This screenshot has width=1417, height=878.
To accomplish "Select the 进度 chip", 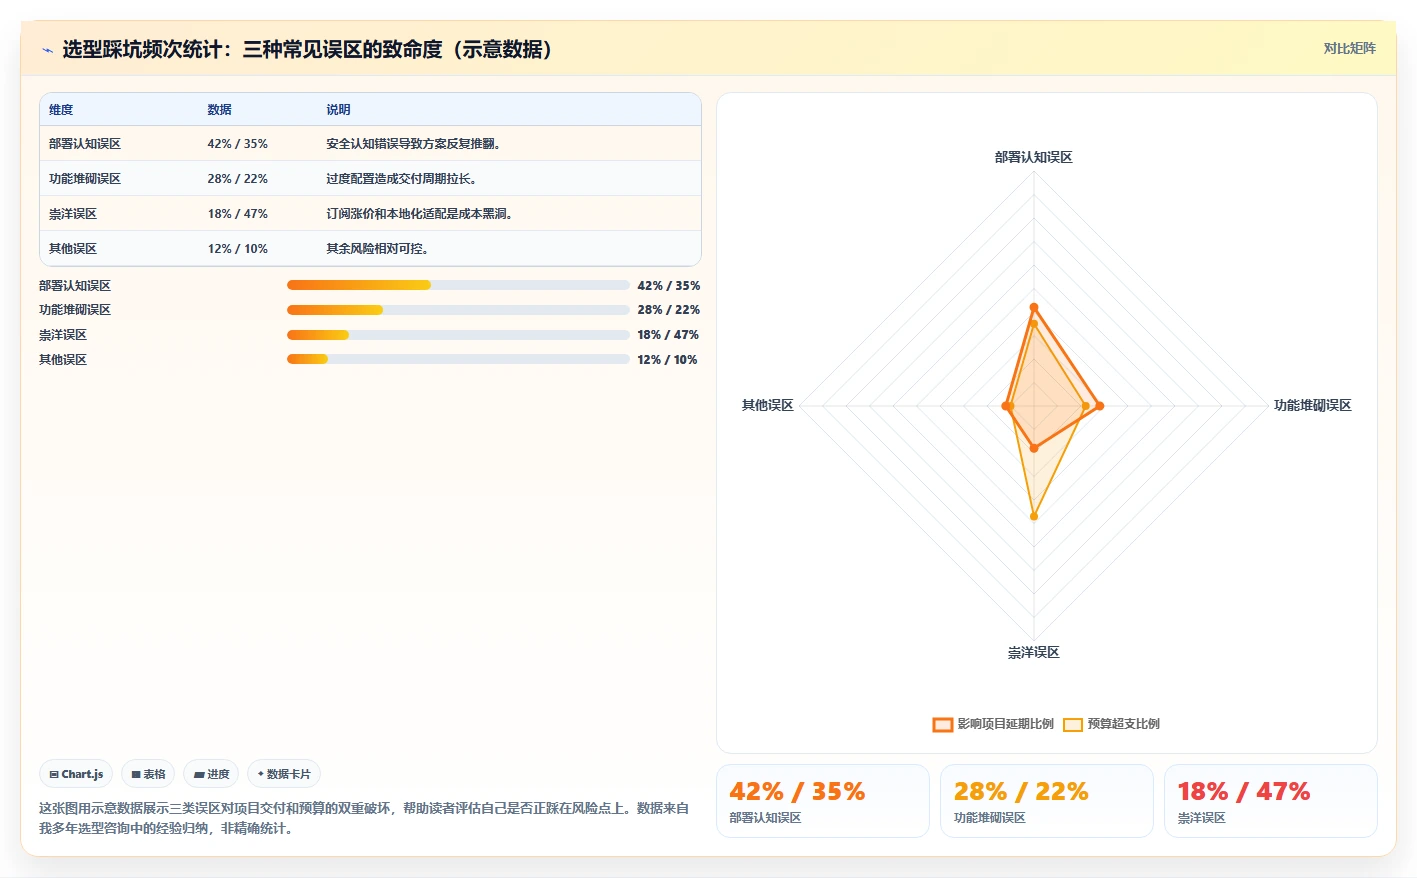I will coord(211,774).
